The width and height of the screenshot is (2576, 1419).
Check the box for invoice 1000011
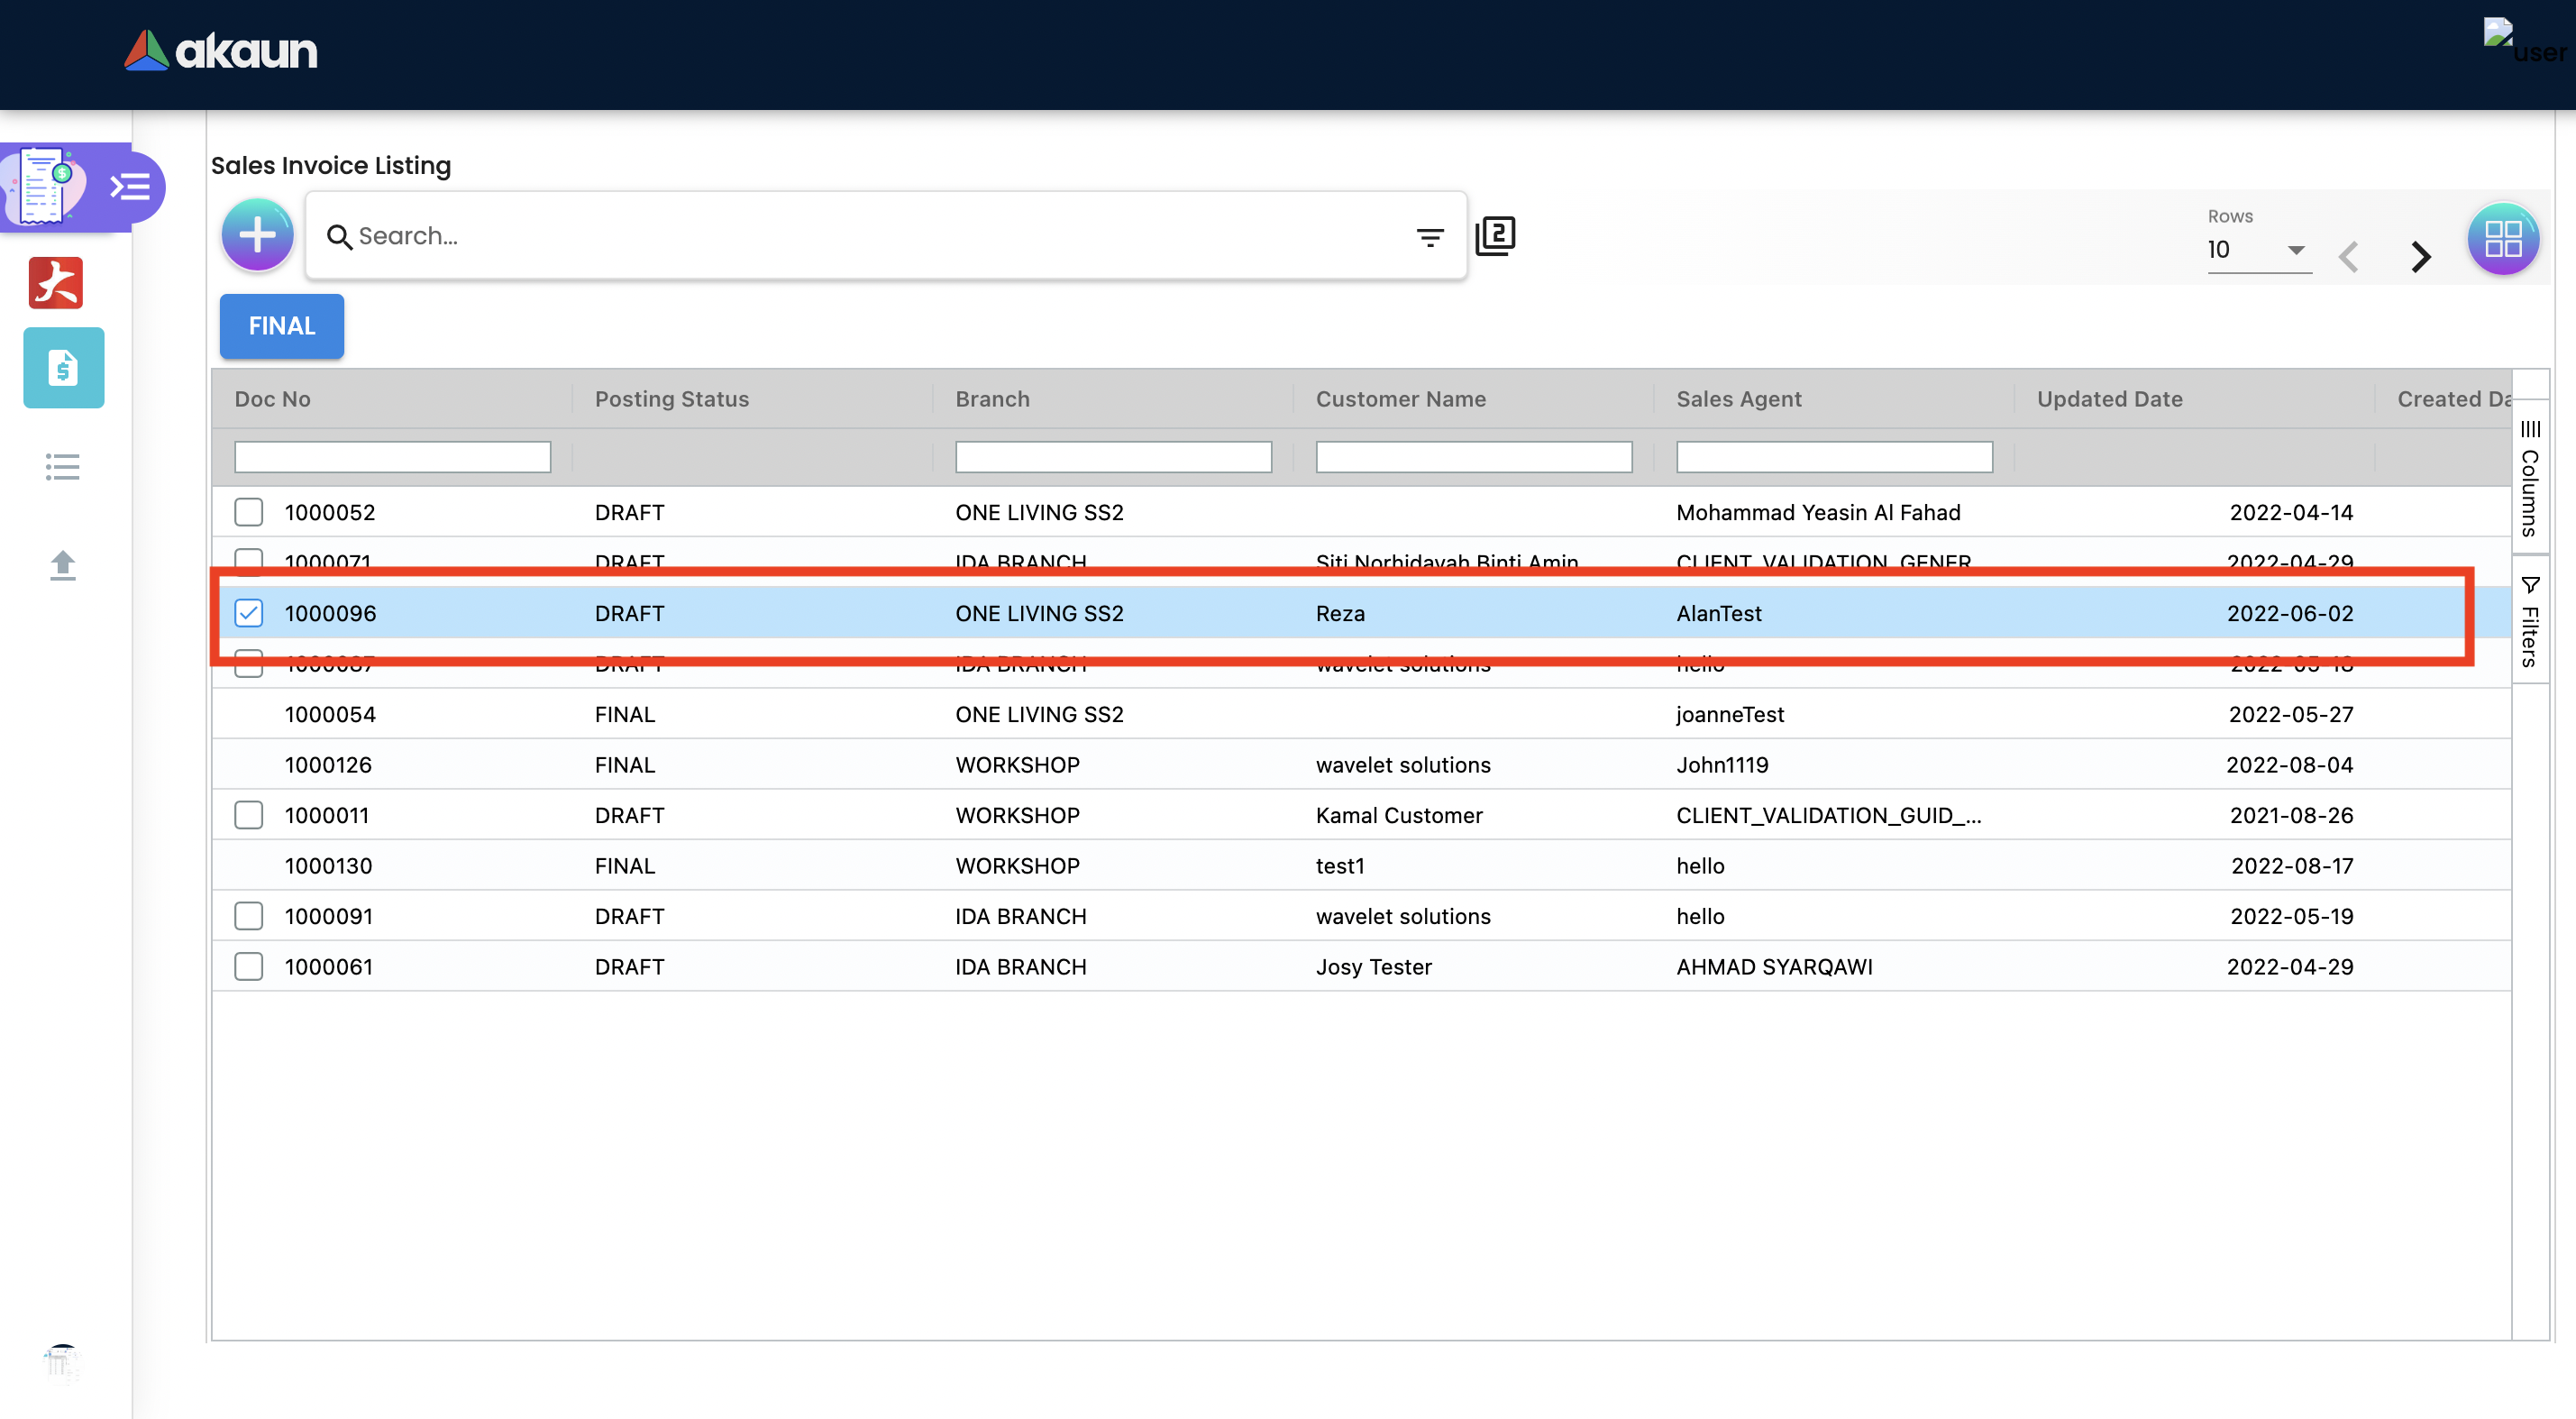[248, 815]
